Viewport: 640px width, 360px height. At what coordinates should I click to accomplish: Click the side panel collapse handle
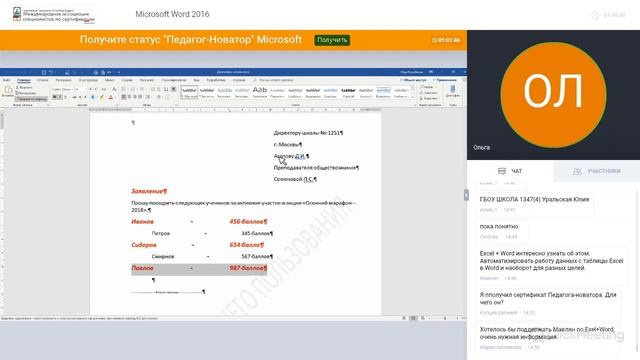point(466,195)
